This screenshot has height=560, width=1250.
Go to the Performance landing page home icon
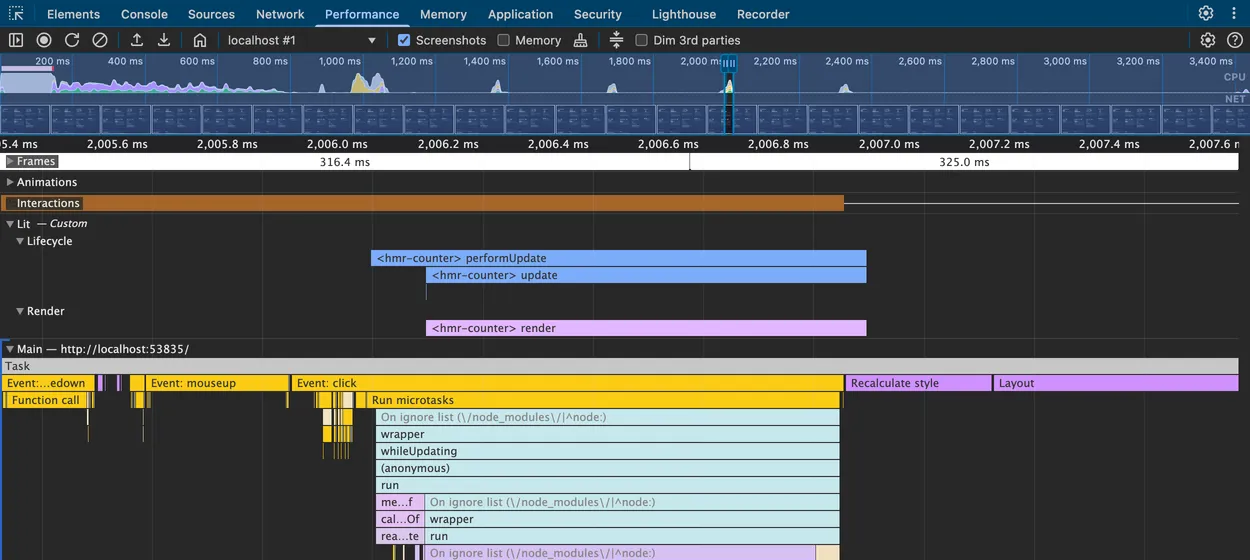(200, 40)
